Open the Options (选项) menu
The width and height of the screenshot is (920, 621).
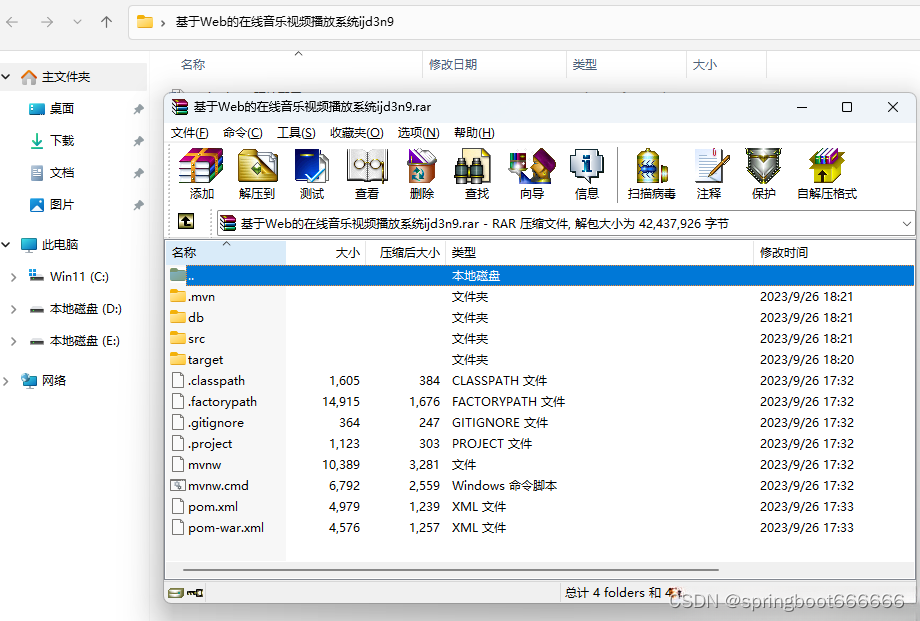tap(418, 133)
